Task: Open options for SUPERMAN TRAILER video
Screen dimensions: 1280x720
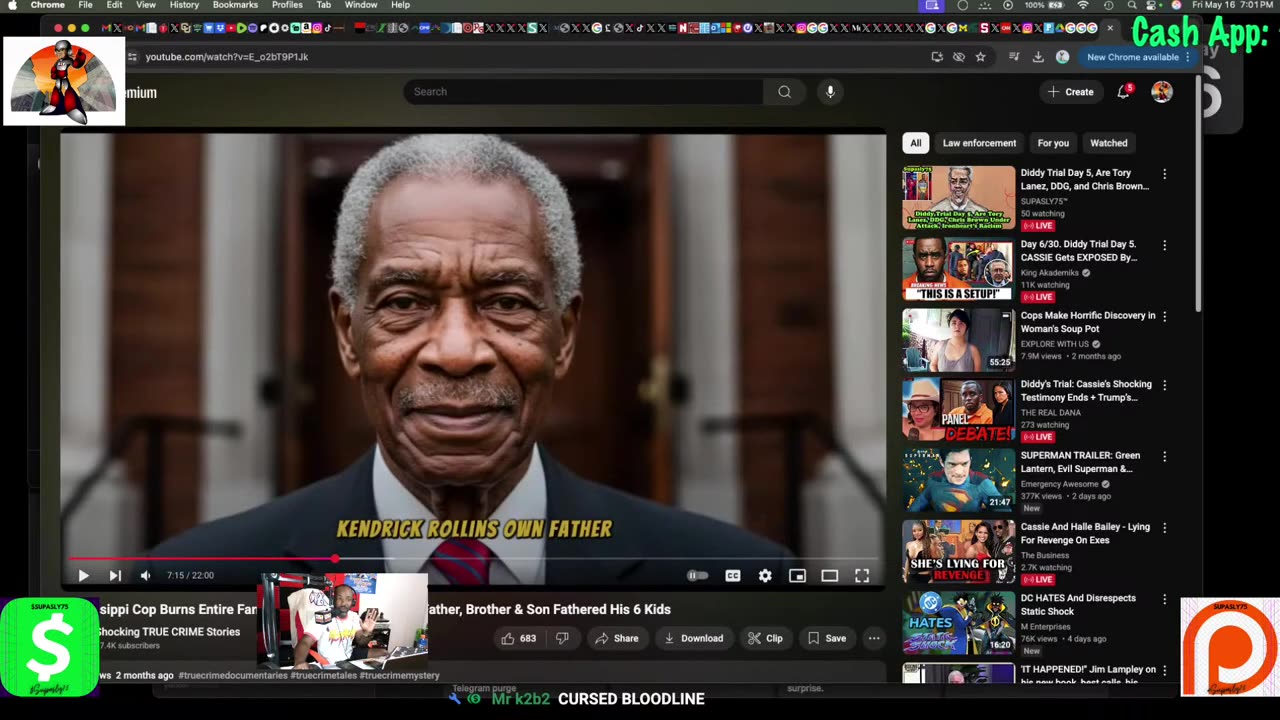Action: tap(1164, 456)
